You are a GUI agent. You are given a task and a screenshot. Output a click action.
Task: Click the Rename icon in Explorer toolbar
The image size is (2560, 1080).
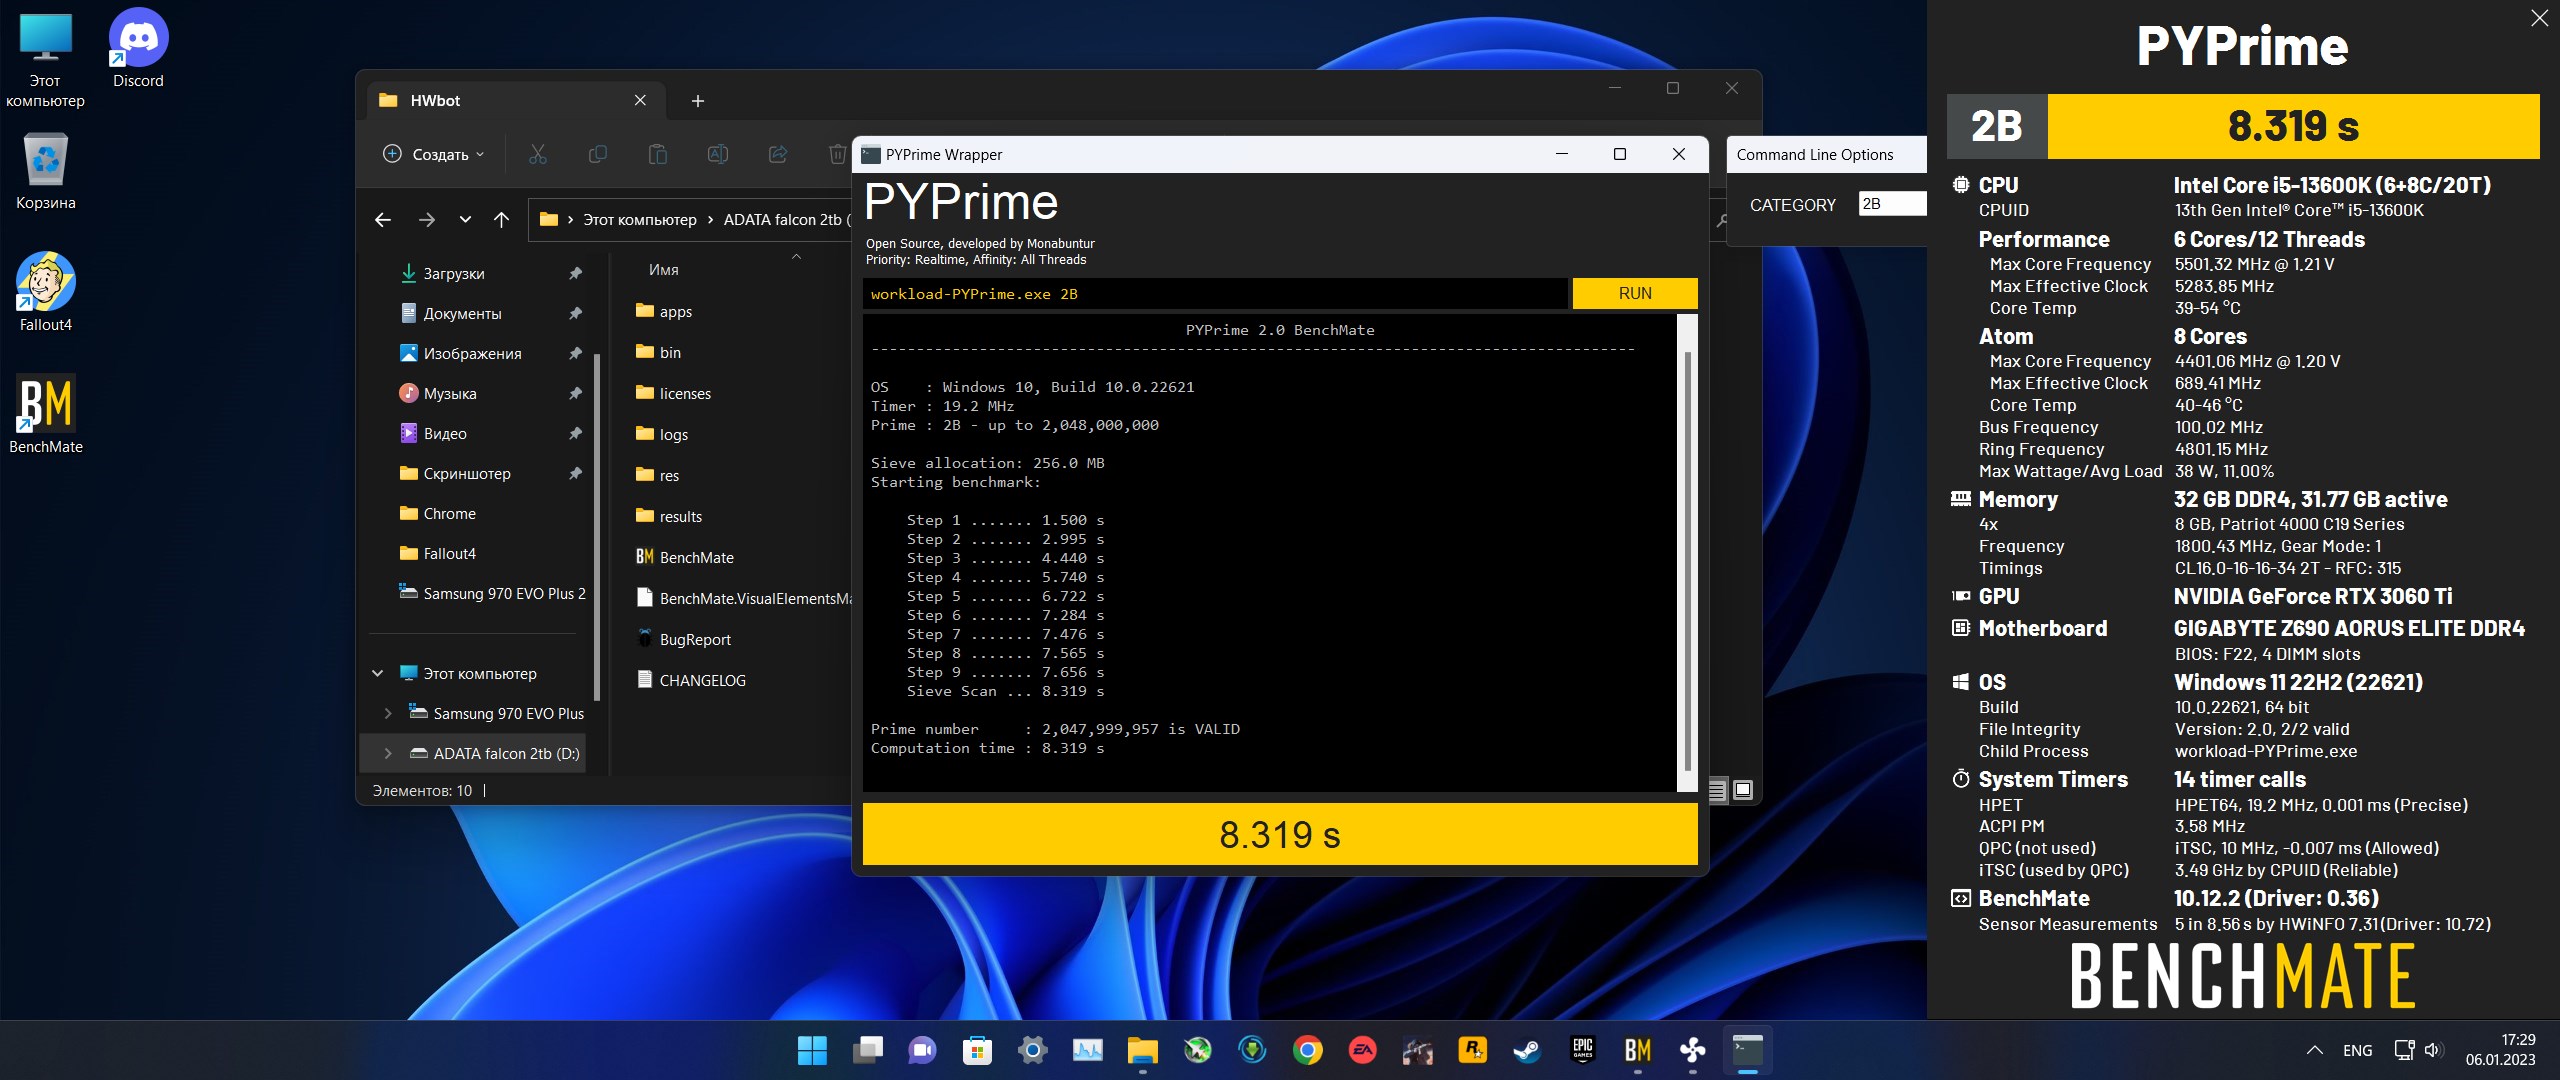pos(718,154)
